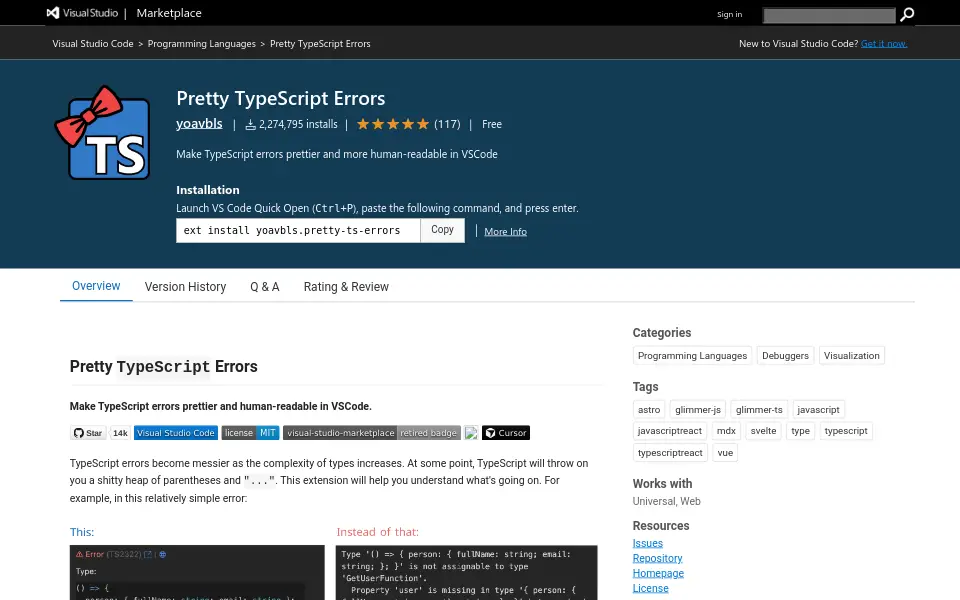Click the installs download icon
Screen dimensions: 960x600
point(250,125)
